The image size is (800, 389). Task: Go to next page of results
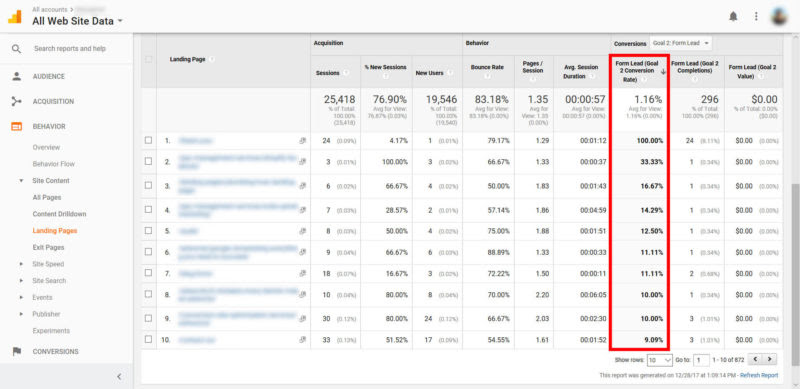769,359
